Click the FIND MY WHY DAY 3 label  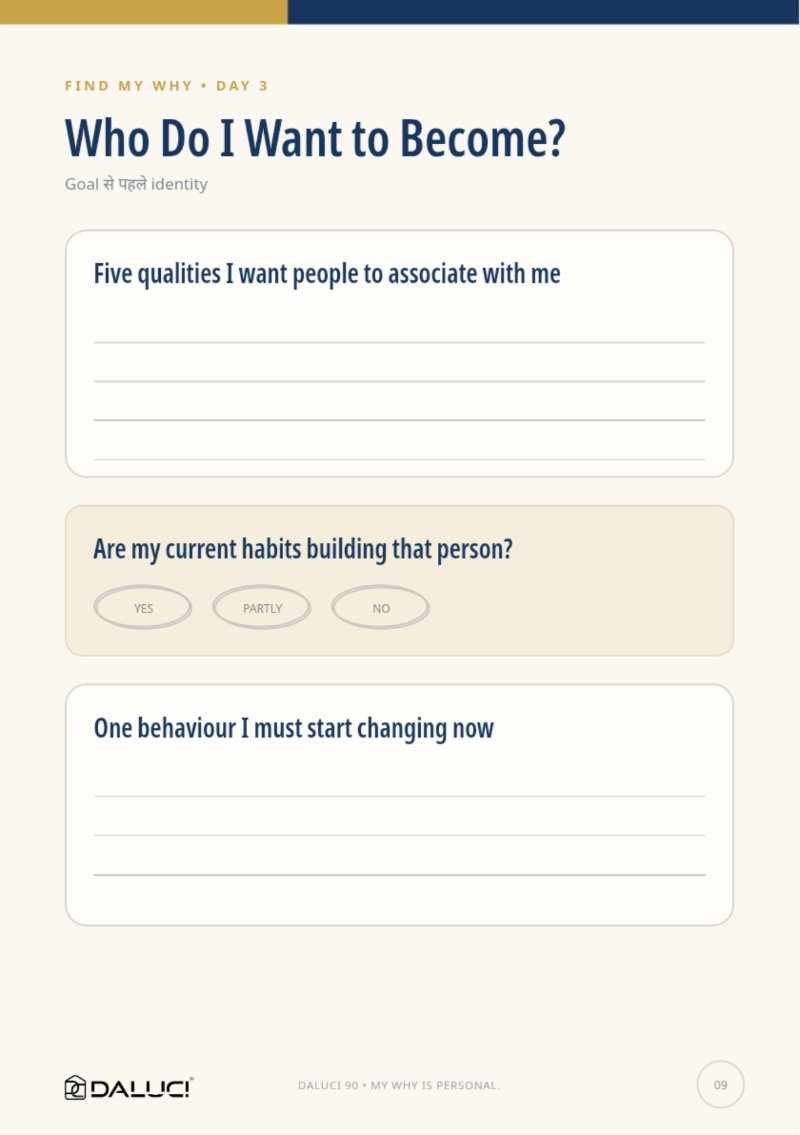coord(167,85)
